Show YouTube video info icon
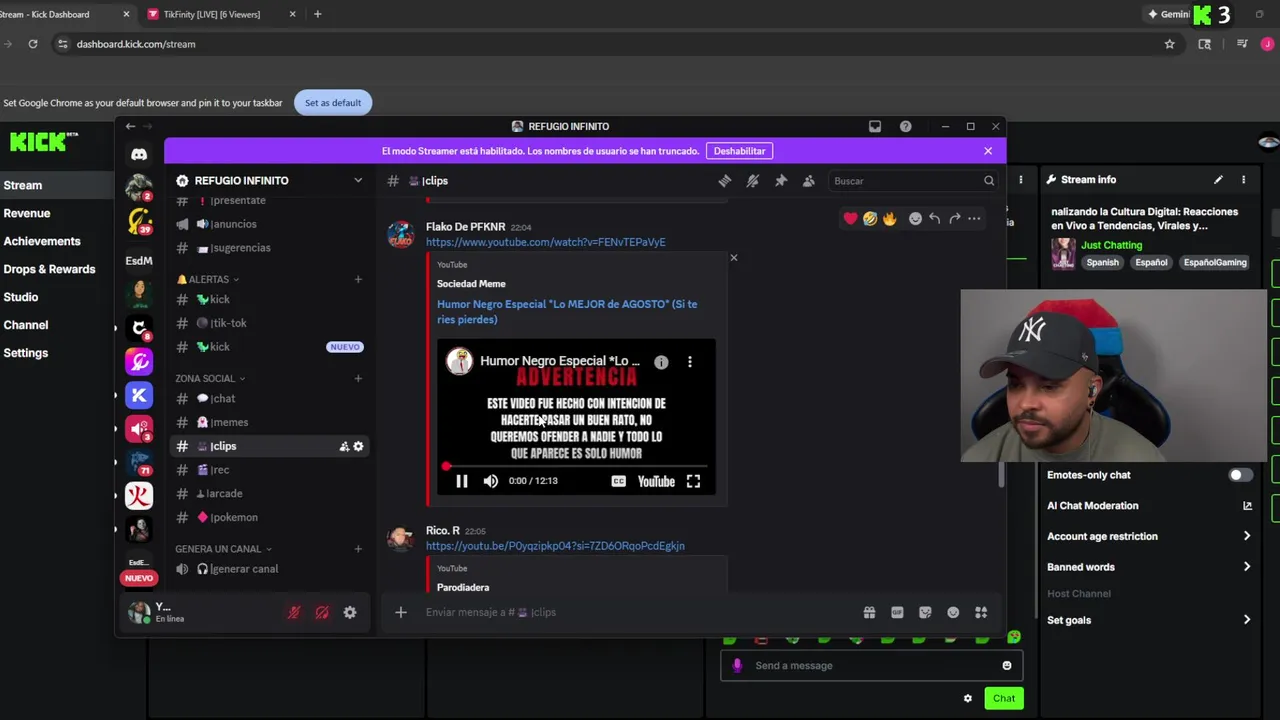Image resolution: width=1280 pixels, height=720 pixels. click(x=661, y=362)
